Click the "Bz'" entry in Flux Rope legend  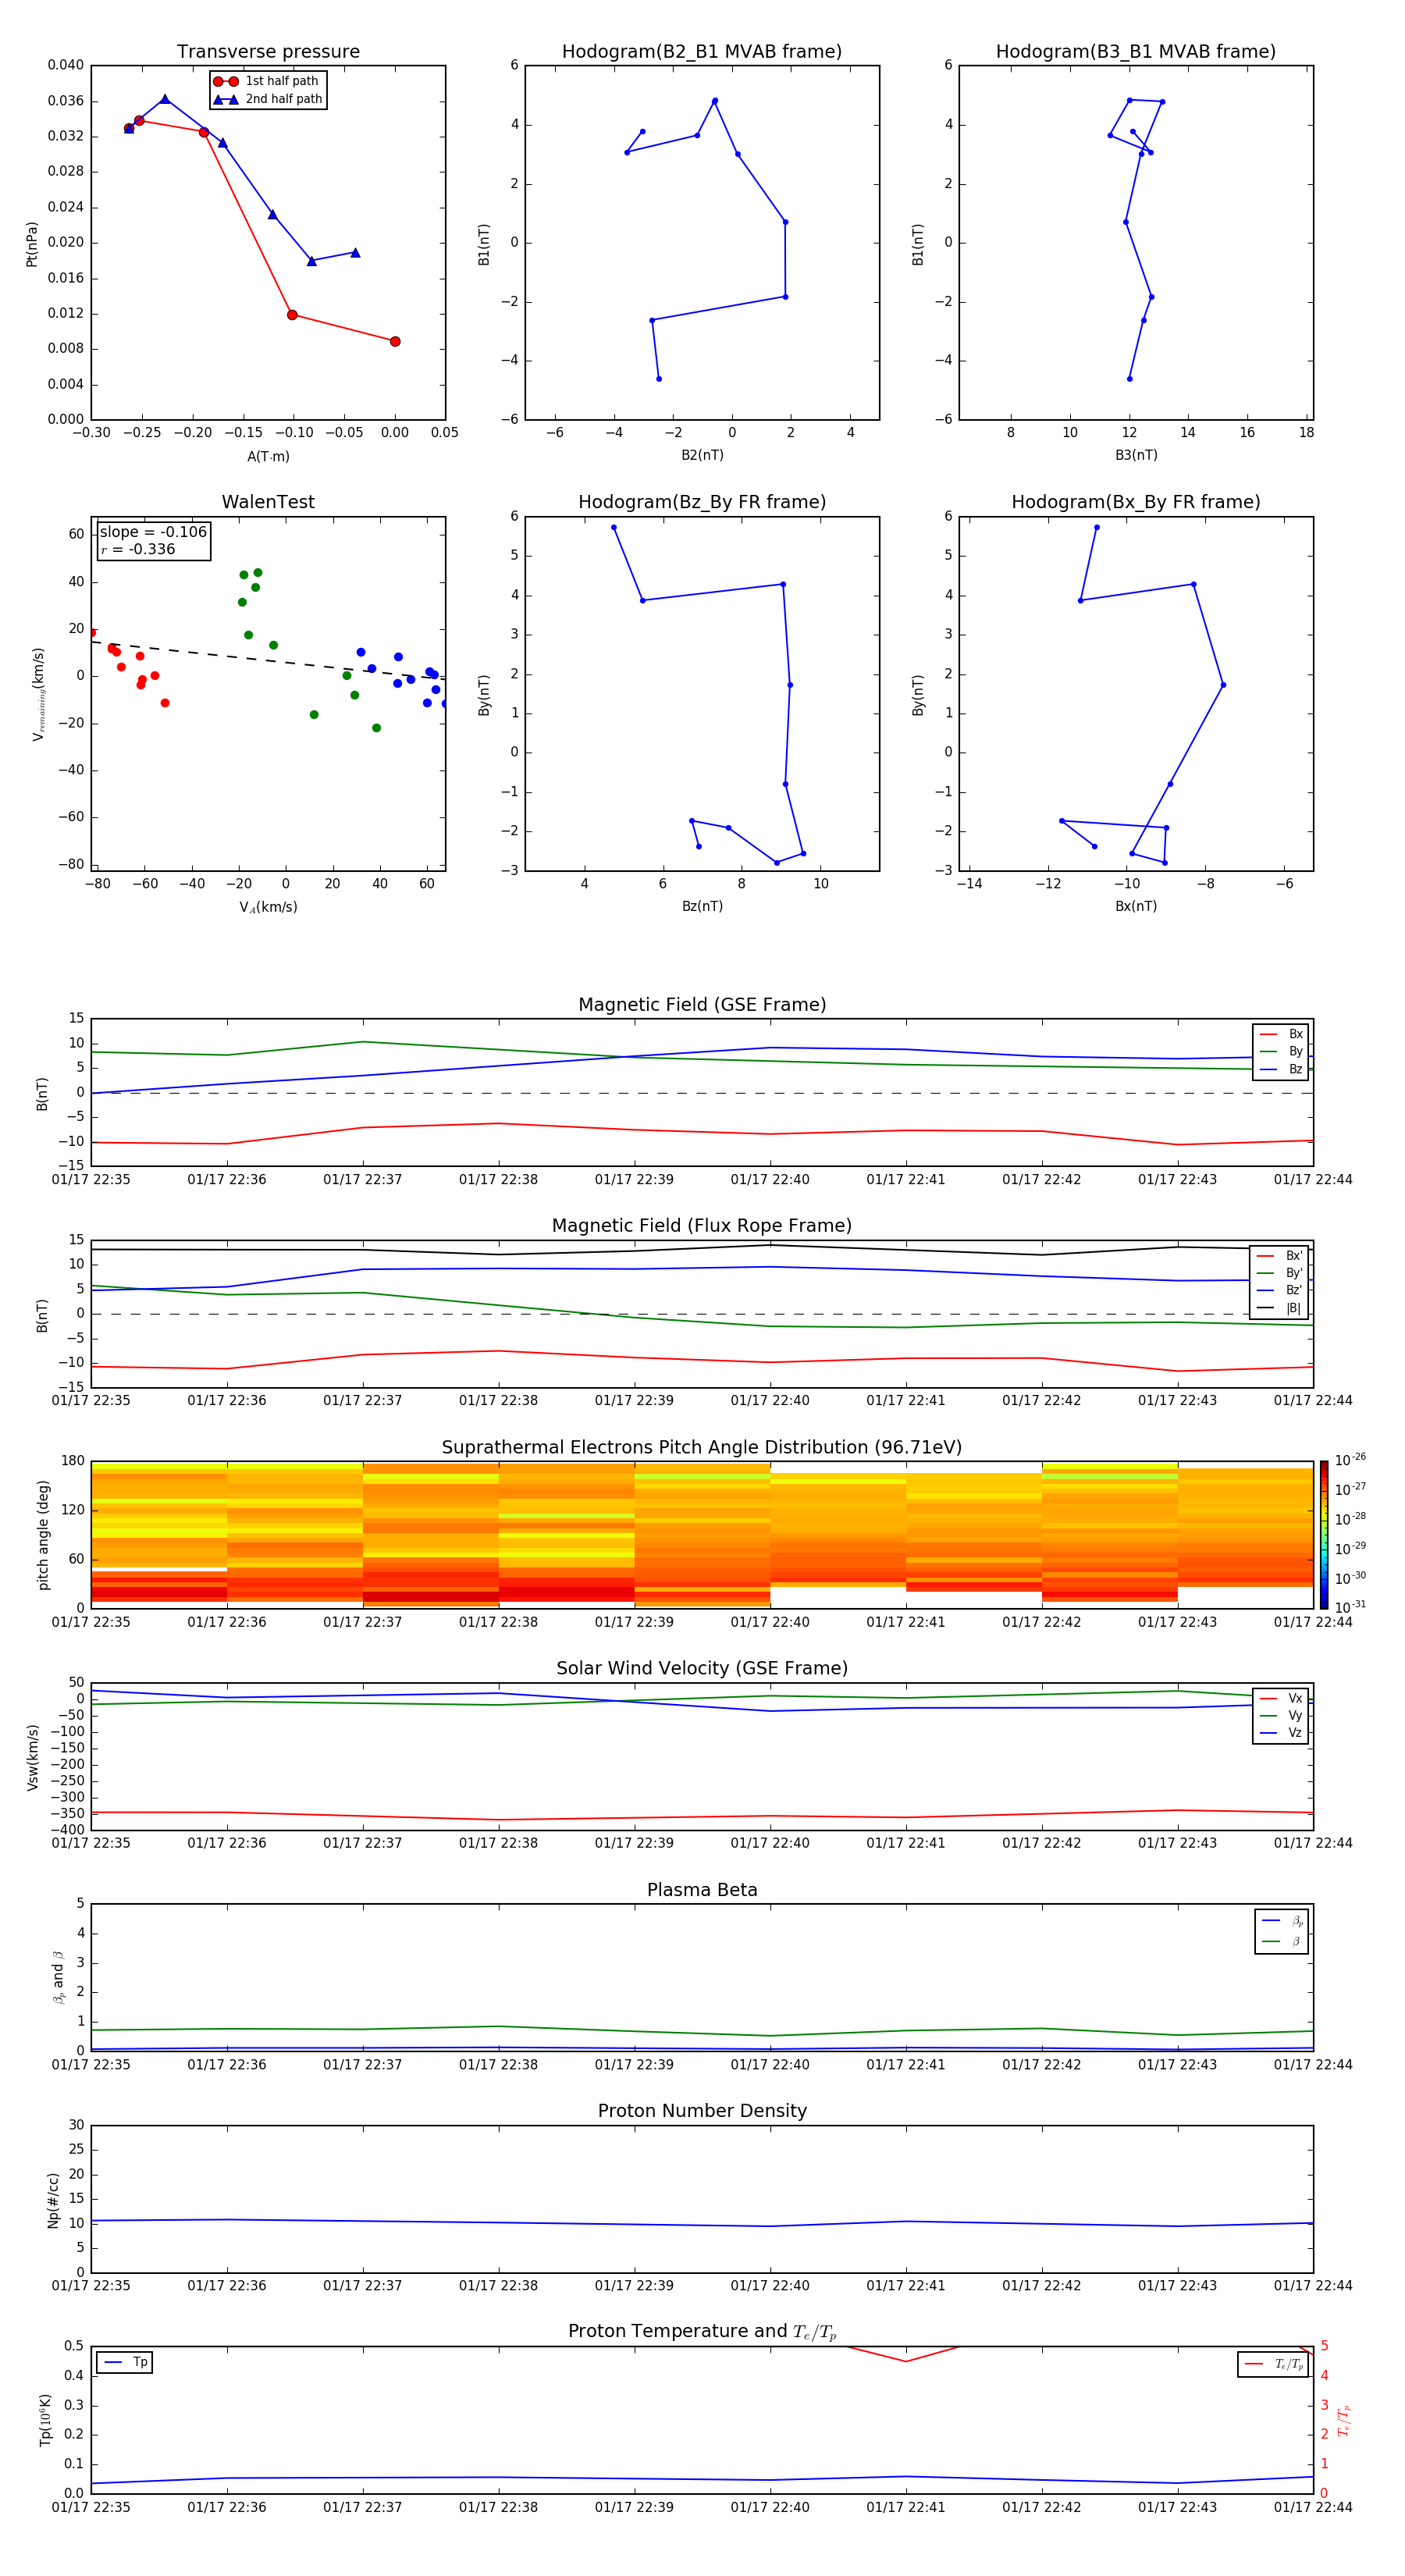1280,1290
